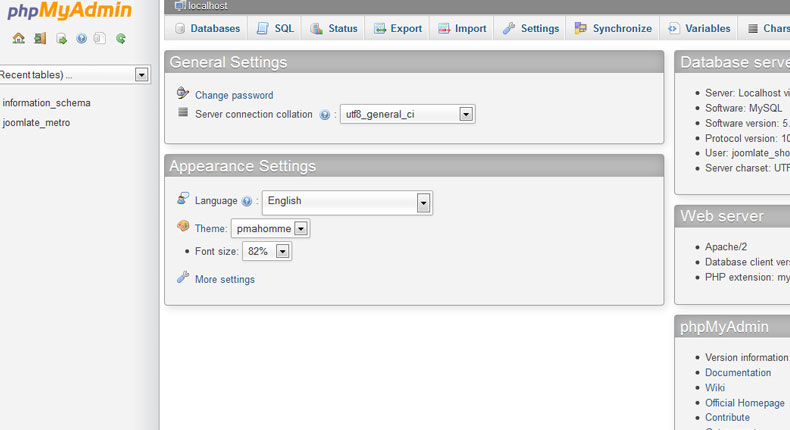The width and height of the screenshot is (790, 430).
Task: Open the query window icon in sidebar
Action: [x=61, y=39]
